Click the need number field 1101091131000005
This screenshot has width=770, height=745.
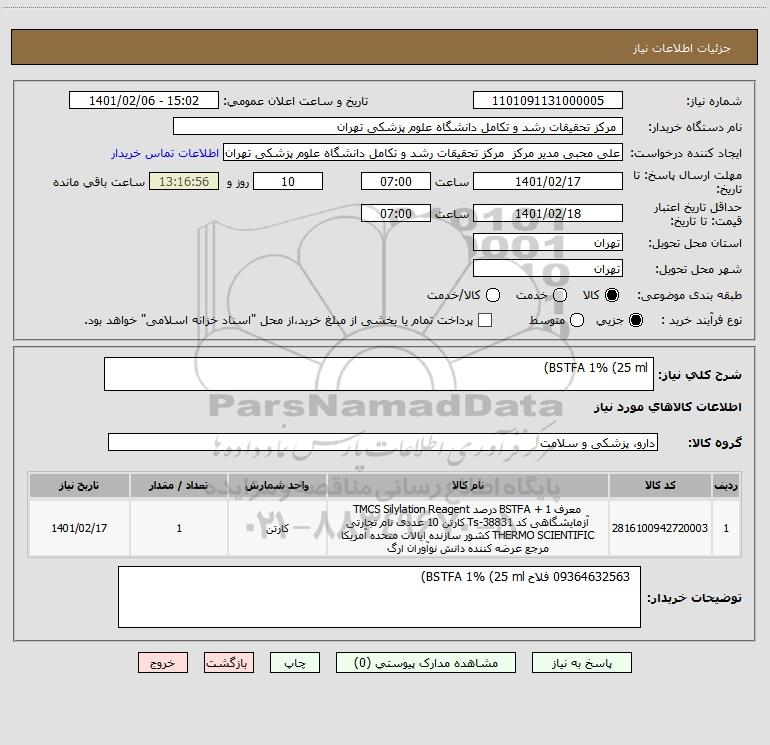tap(548, 101)
